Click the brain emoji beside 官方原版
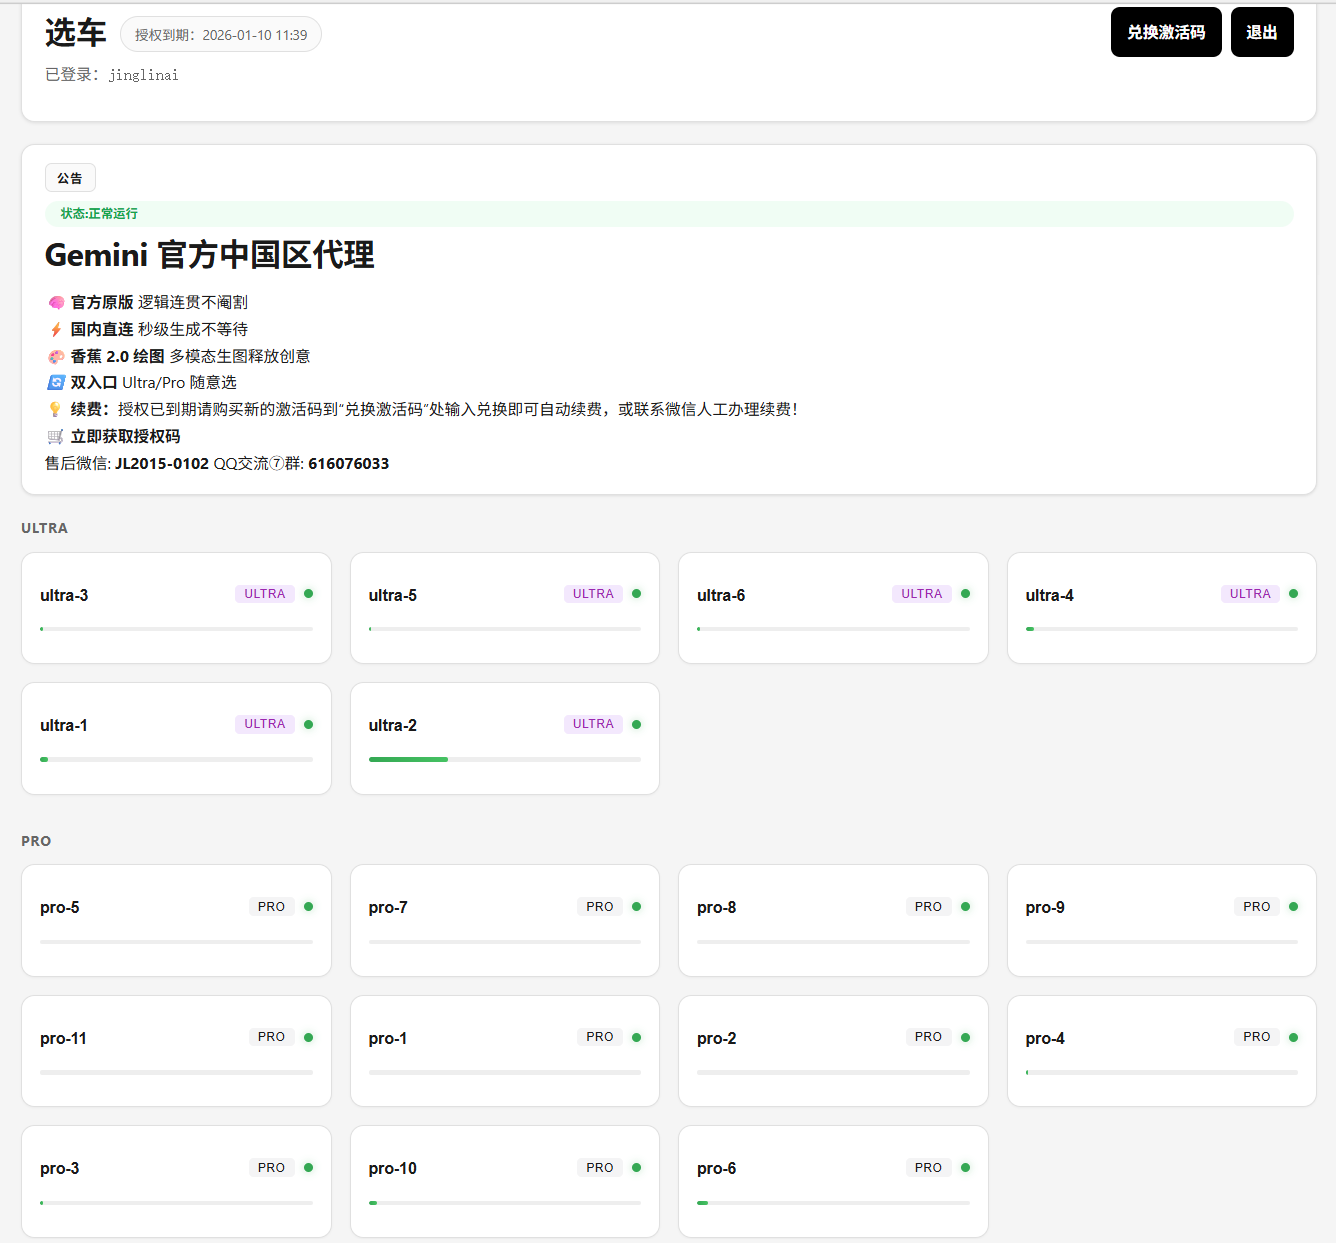Screen dimensions: 1336x1243 (56, 302)
